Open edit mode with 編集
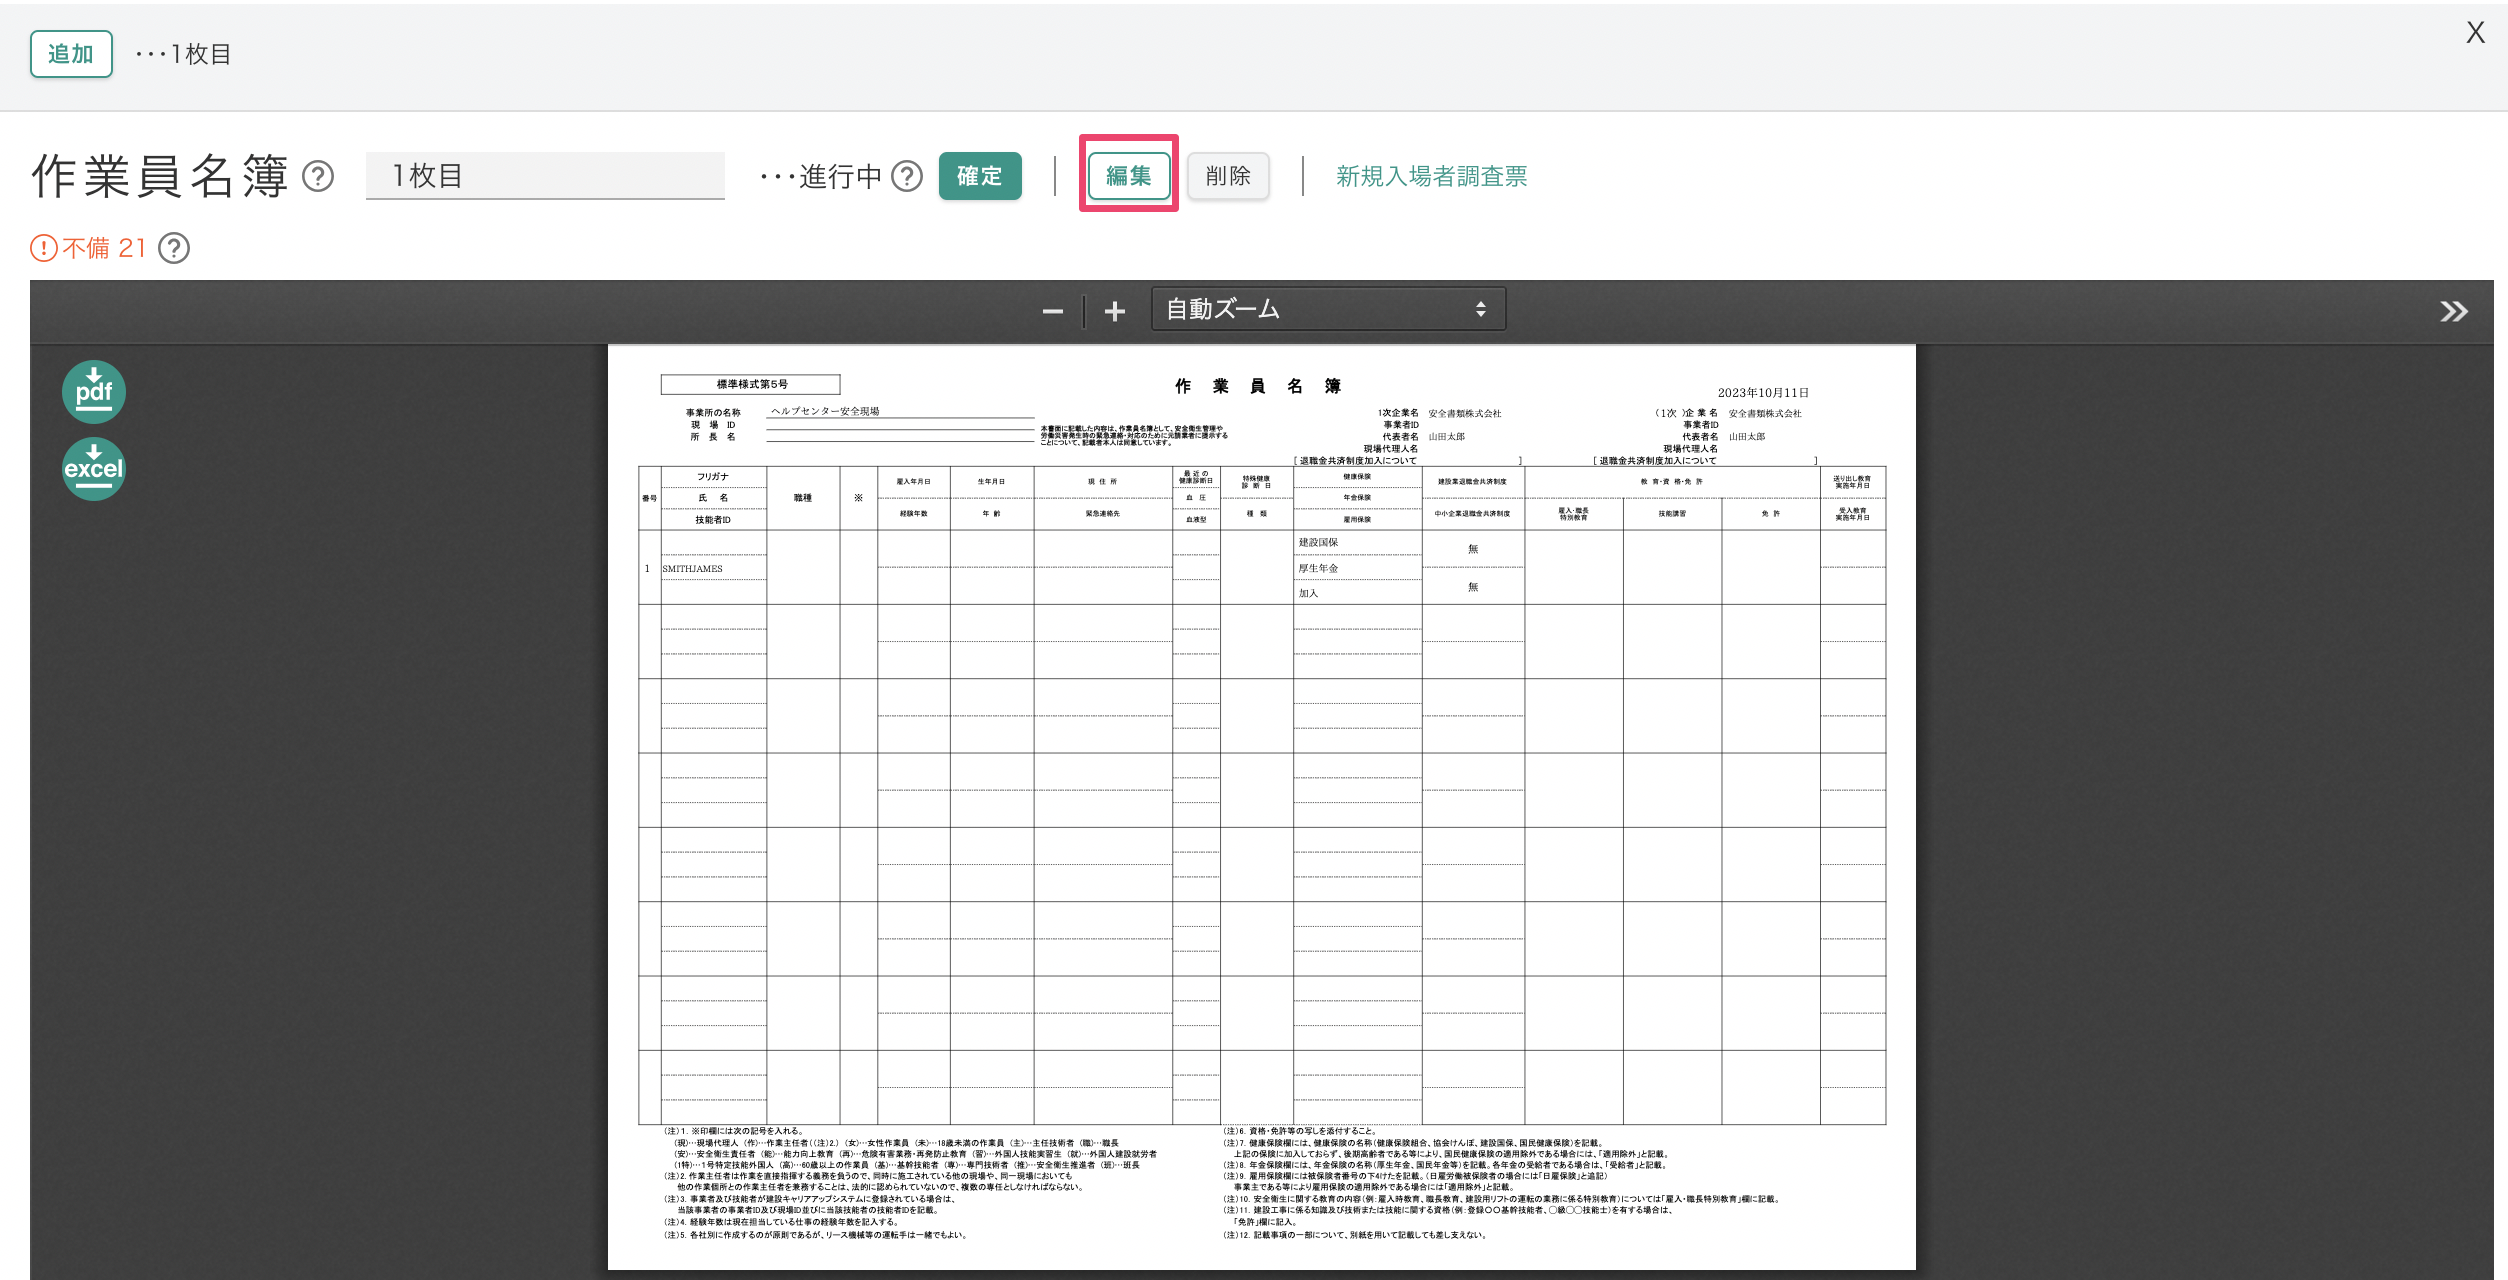2508x1280 pixels. (x=1128, y=175)
